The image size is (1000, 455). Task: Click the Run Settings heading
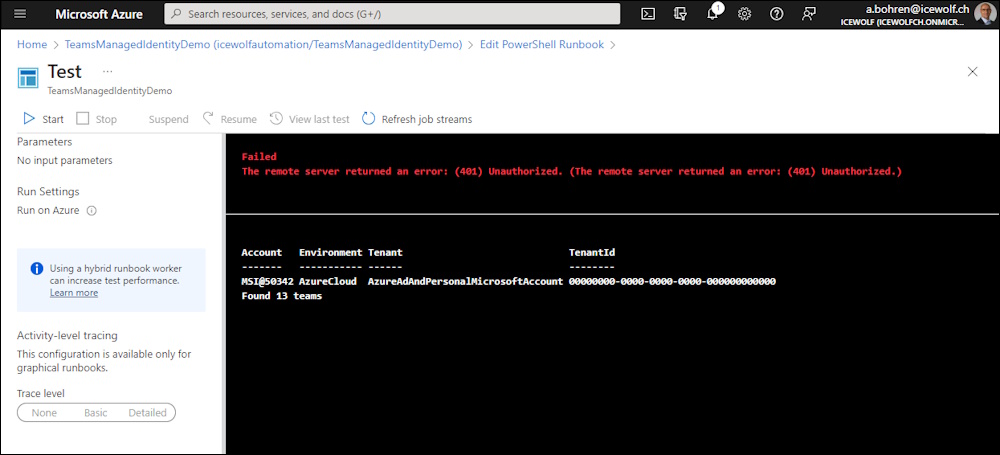click(48, 191)
